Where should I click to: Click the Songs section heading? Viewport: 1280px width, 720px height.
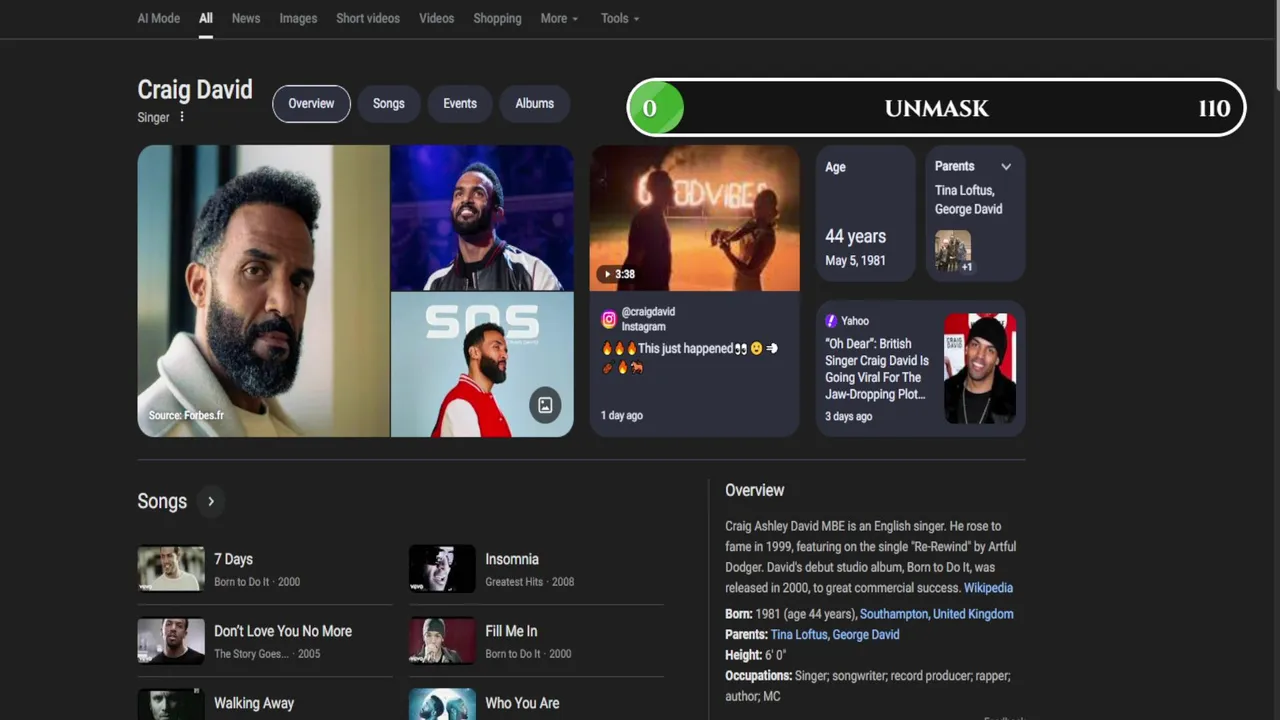pos(162,501)
